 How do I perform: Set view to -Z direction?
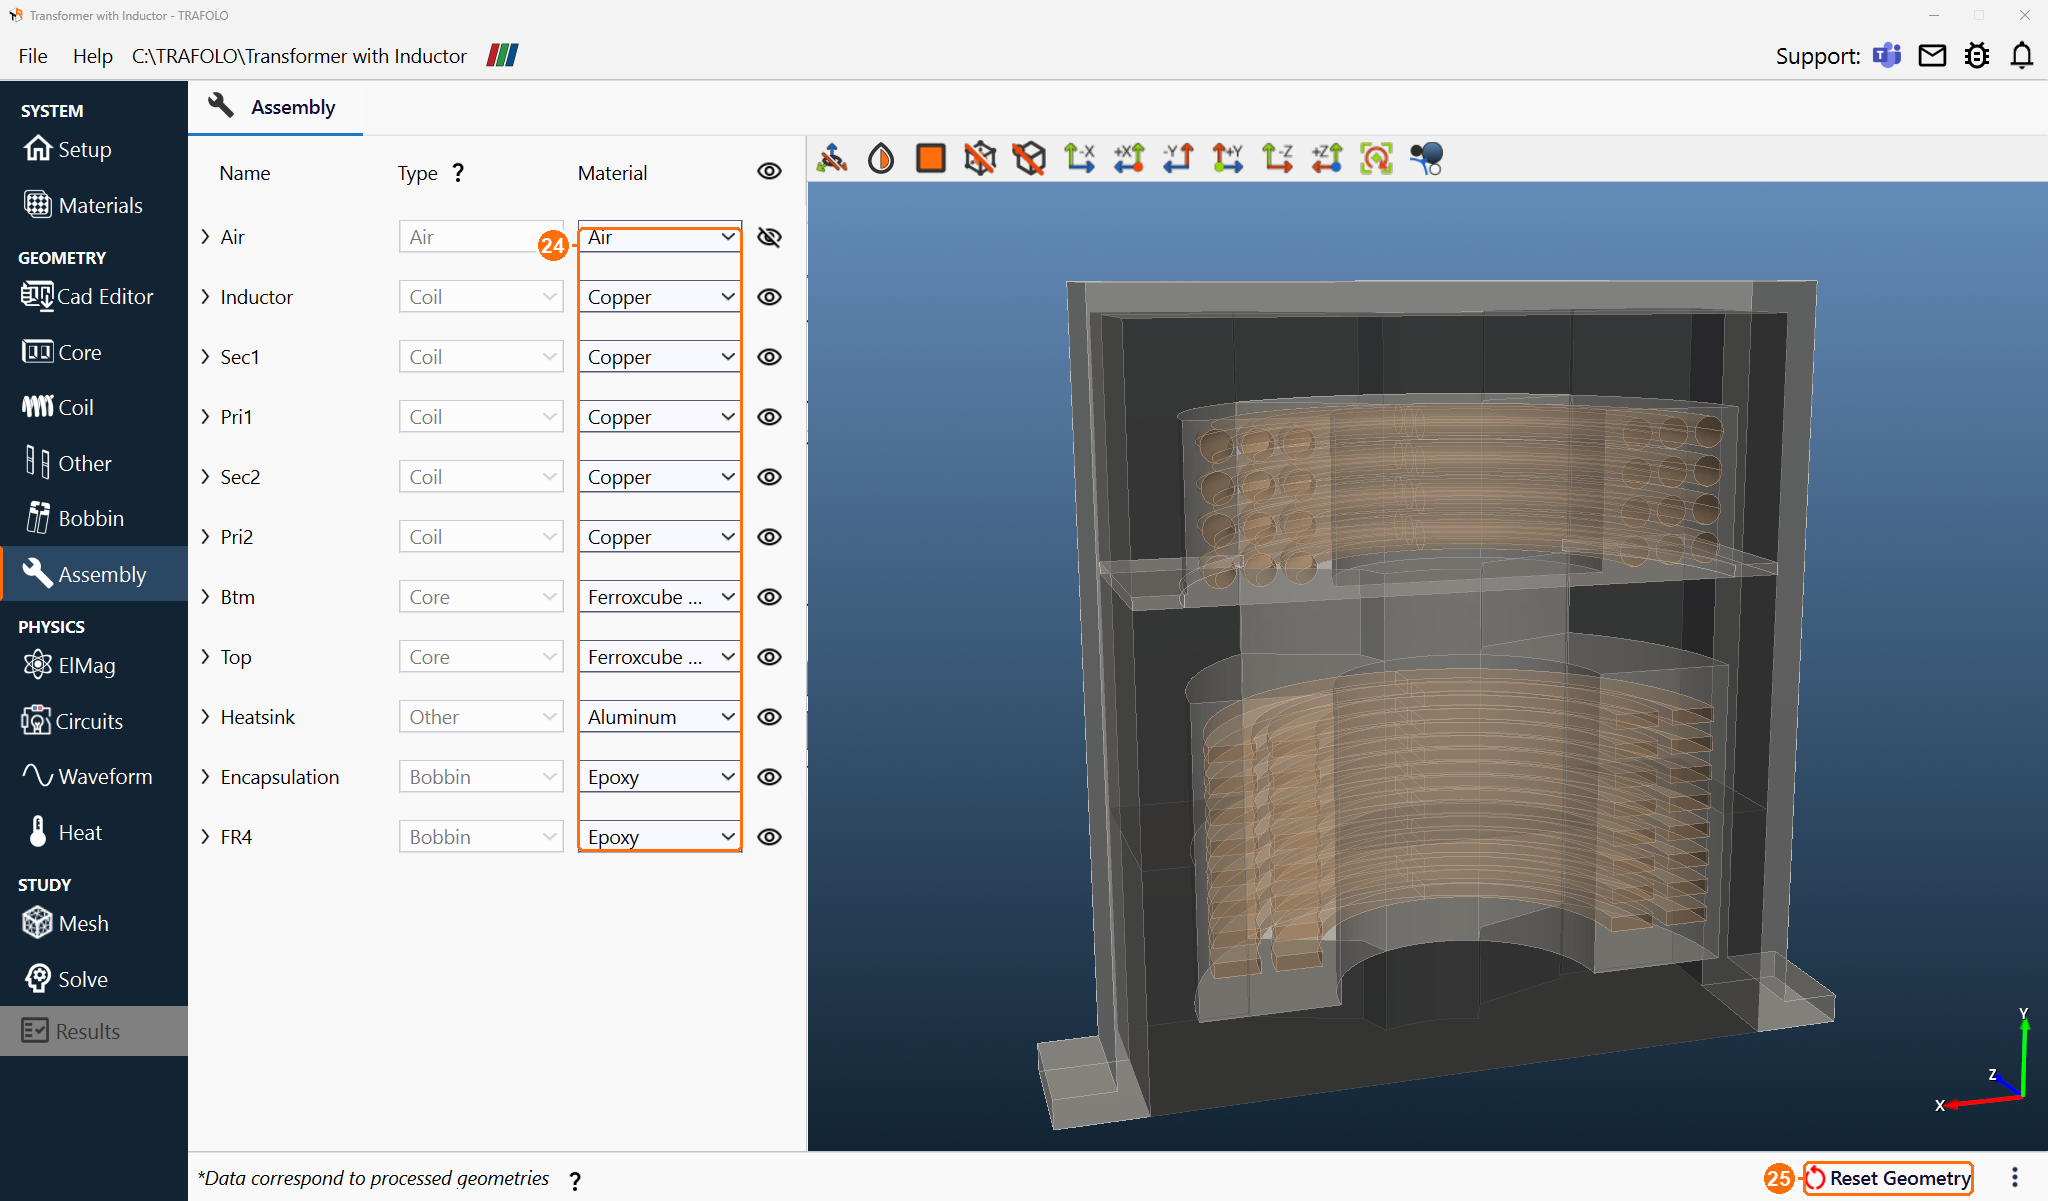click(x=1277, y=158)
